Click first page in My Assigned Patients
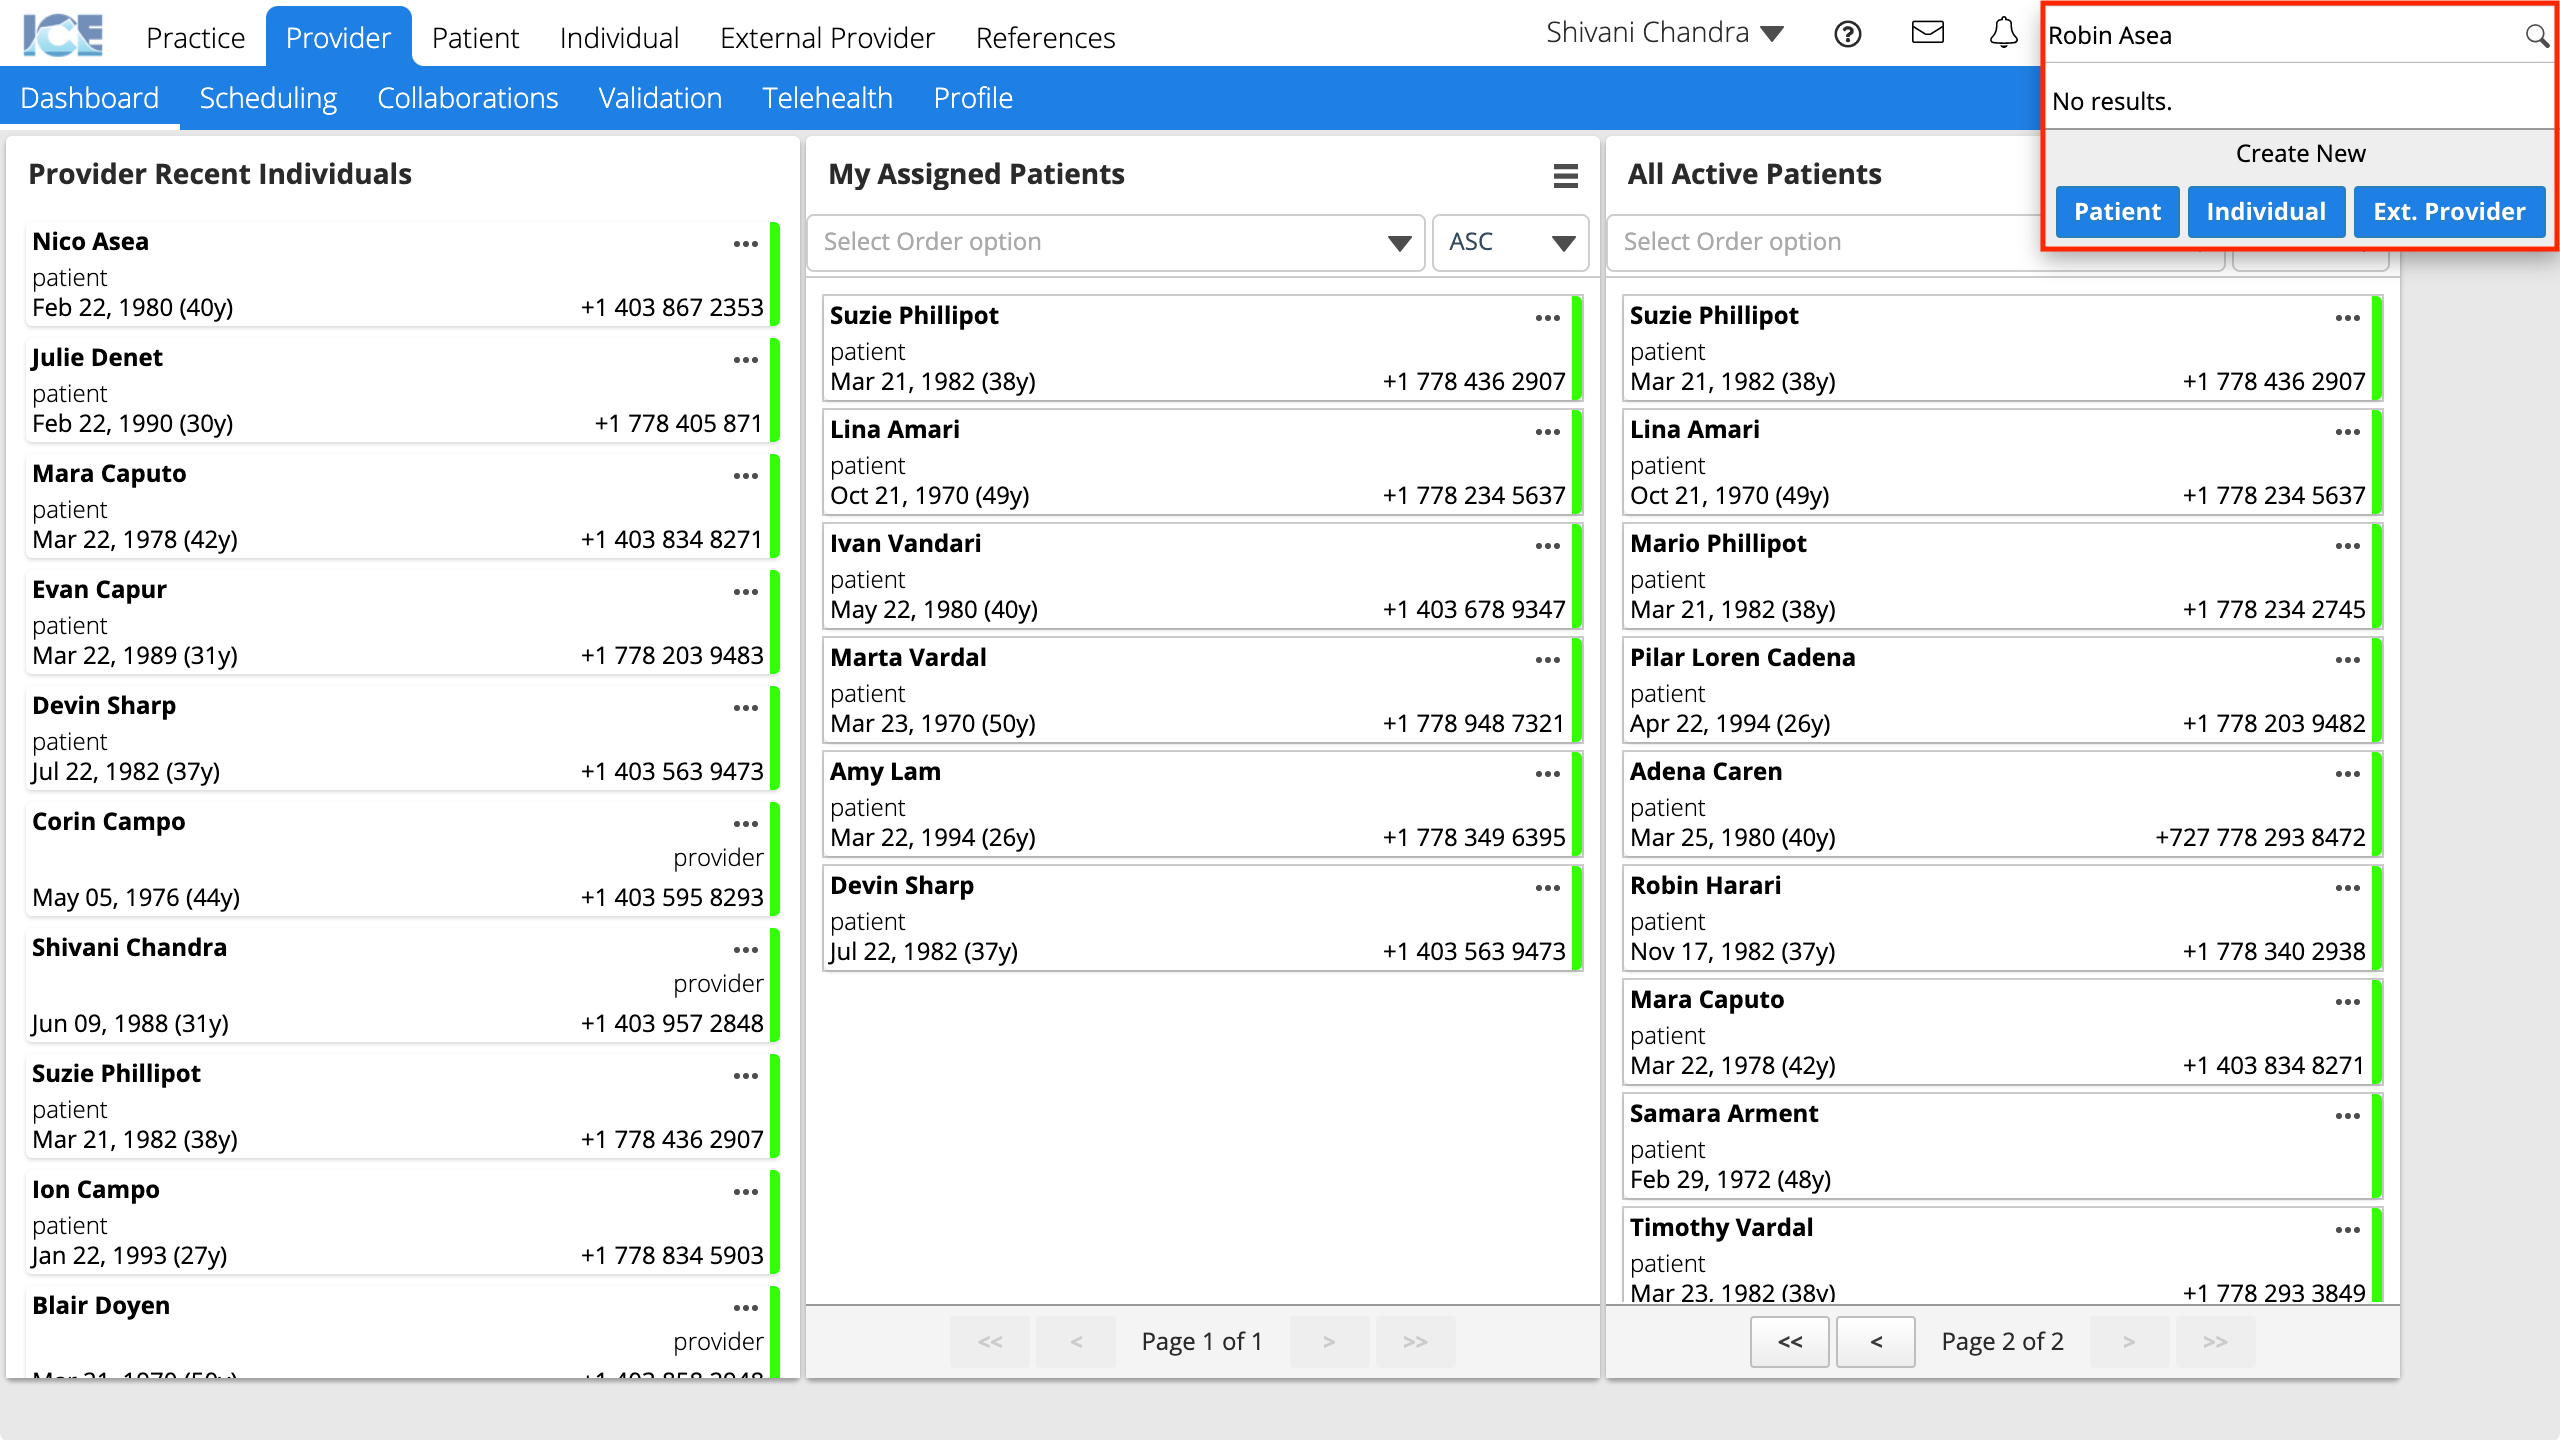This screenshot has height=1440, width=2560. [x=990, y=1342]
